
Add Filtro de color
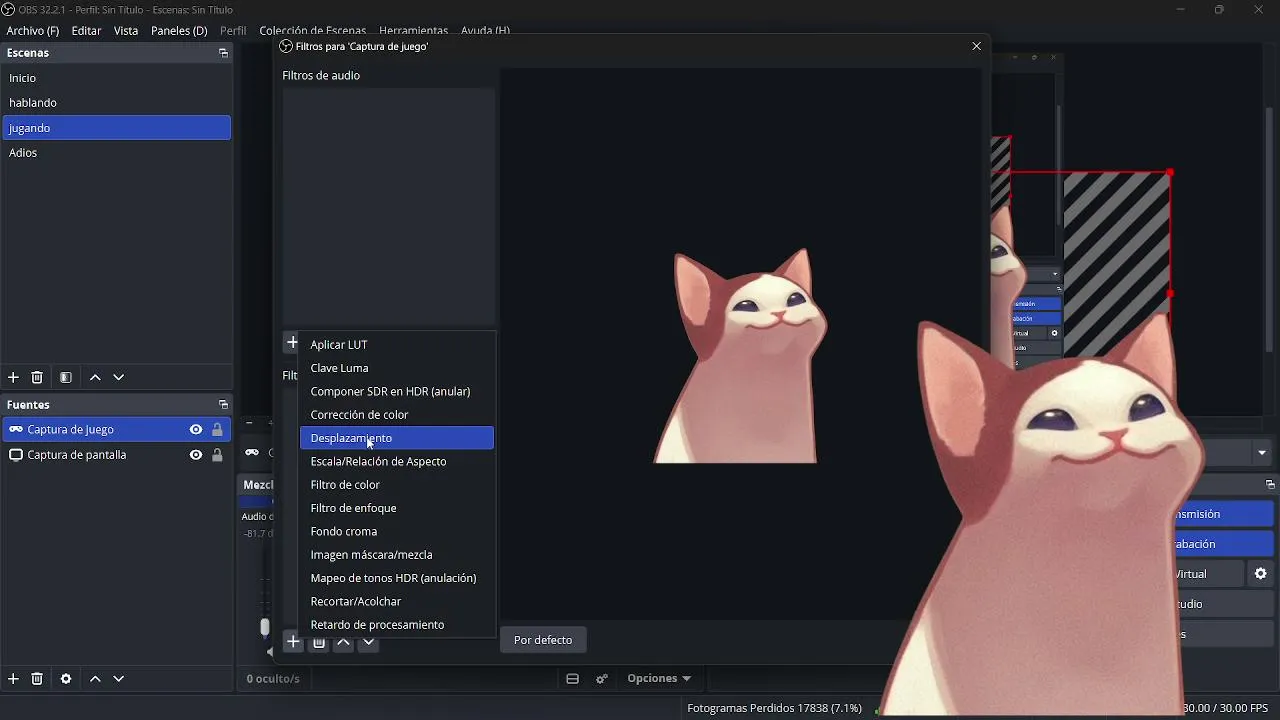point(397,485)
